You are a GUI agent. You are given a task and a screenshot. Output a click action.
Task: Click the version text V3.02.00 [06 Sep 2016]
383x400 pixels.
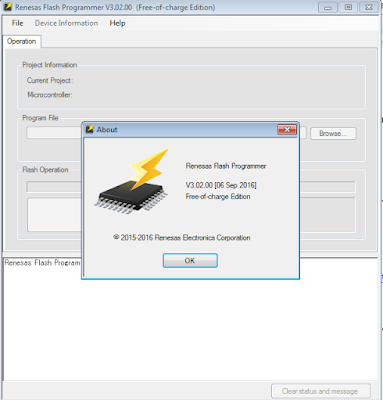pyautogui.click(x=221, y=185)
